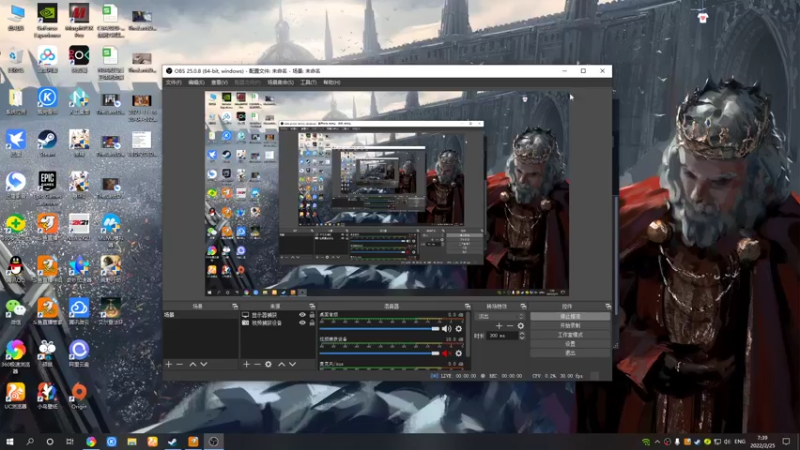Select Video Capture Device row in Sources list

(x=278, y=323)
